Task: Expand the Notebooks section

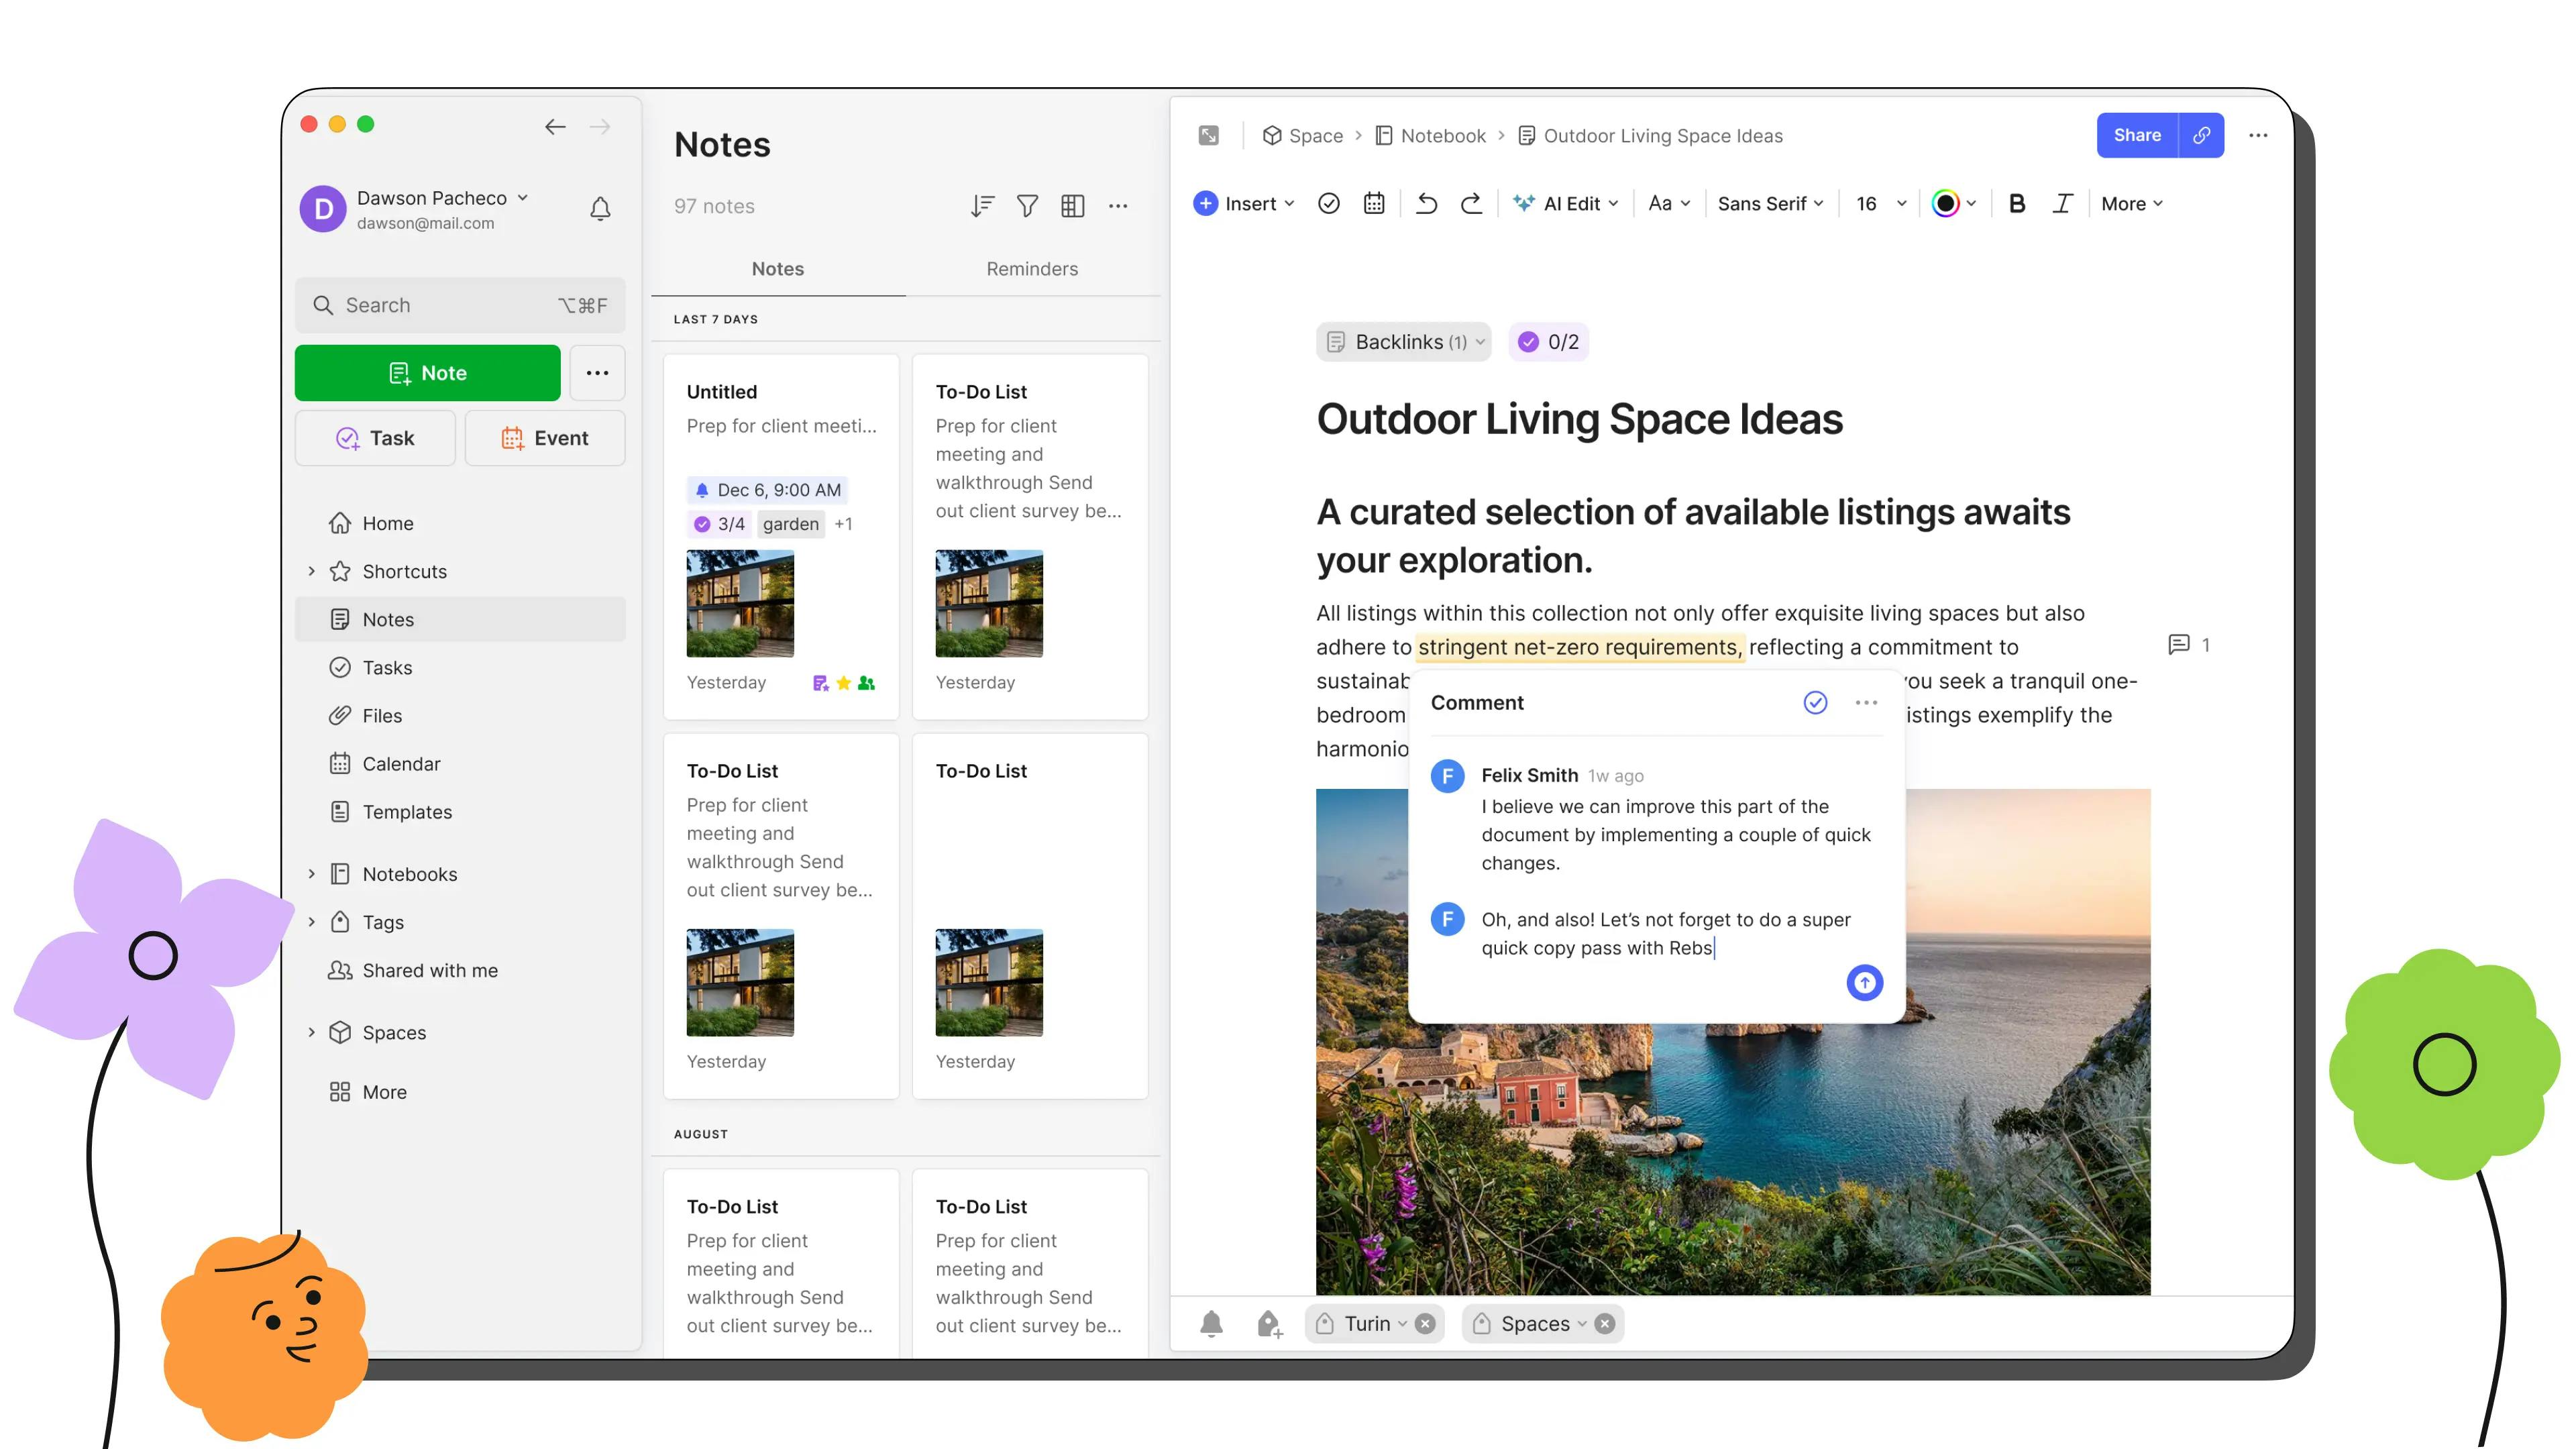Action: coord(311,874)
